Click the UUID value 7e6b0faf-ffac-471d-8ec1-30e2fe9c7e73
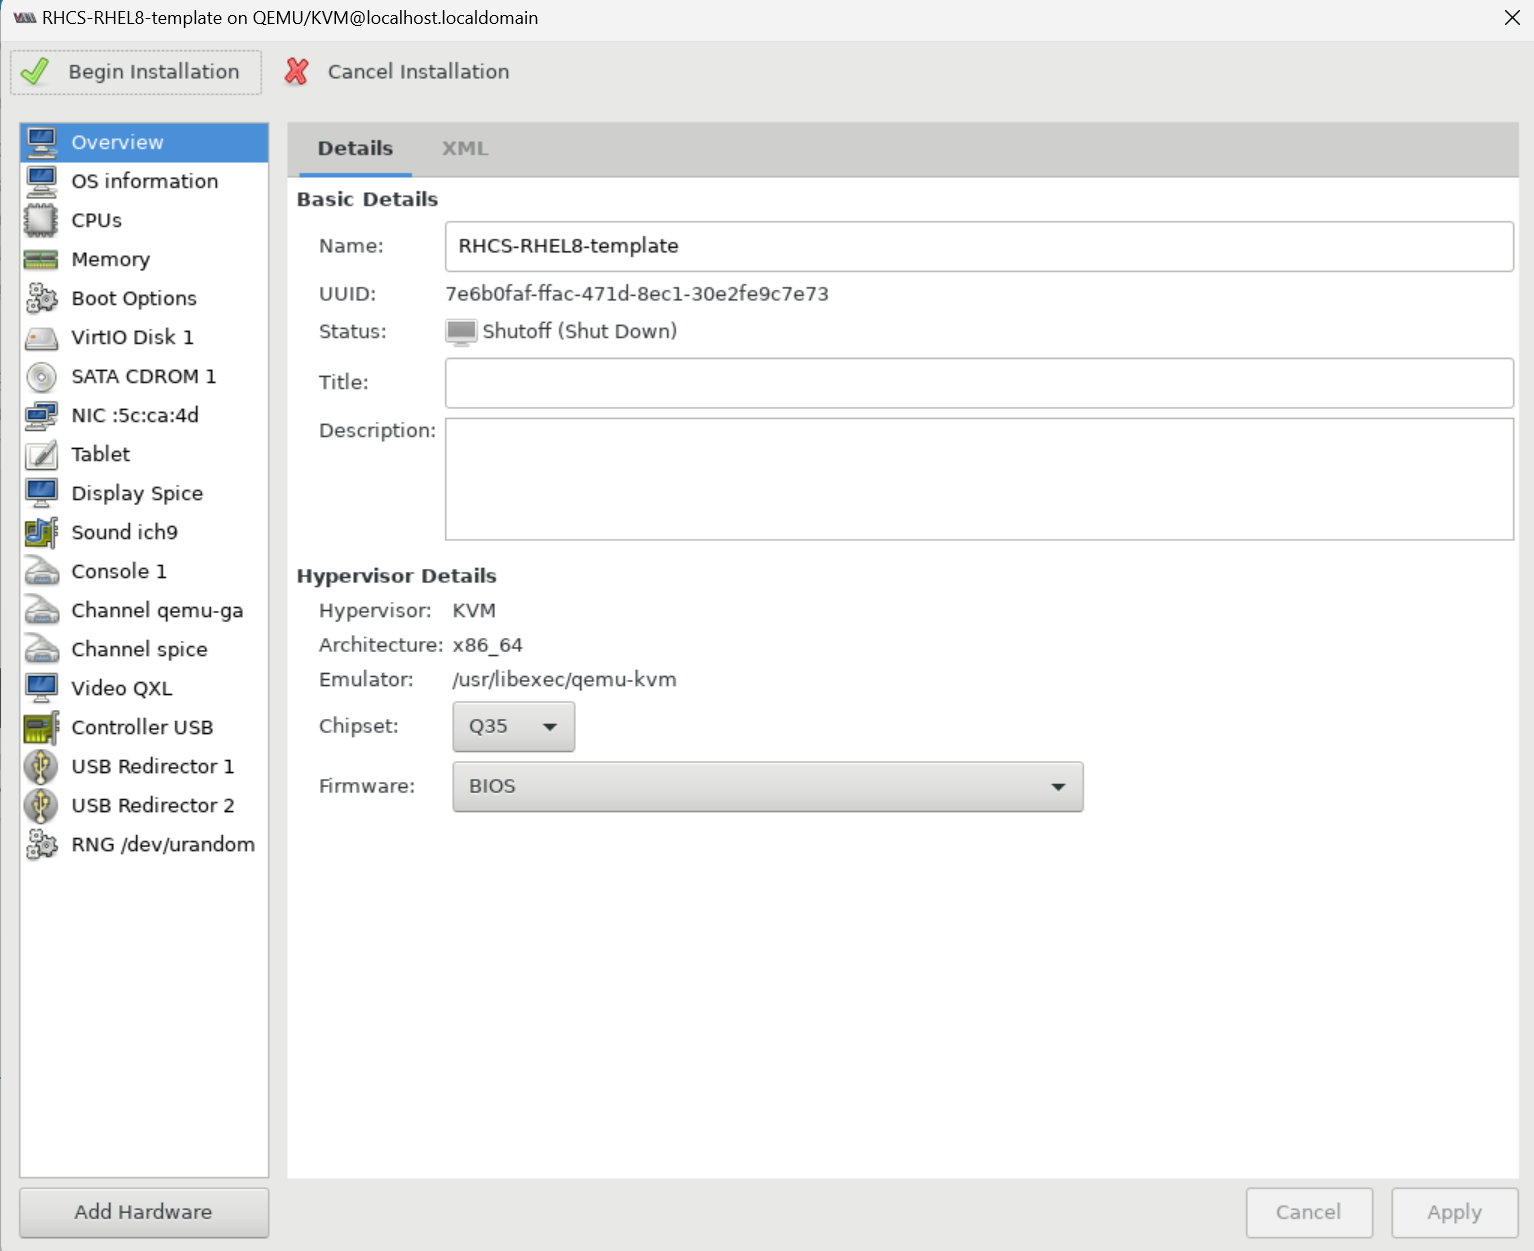Image resolution: width=1534 pixels, height=1251 pixels. [637, 294]
